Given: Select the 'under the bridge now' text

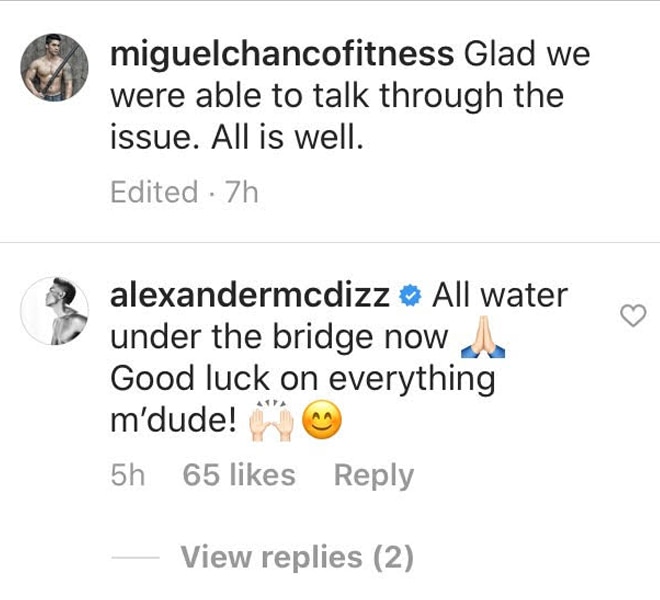Looking at the screenshot, I should (279, 338).
